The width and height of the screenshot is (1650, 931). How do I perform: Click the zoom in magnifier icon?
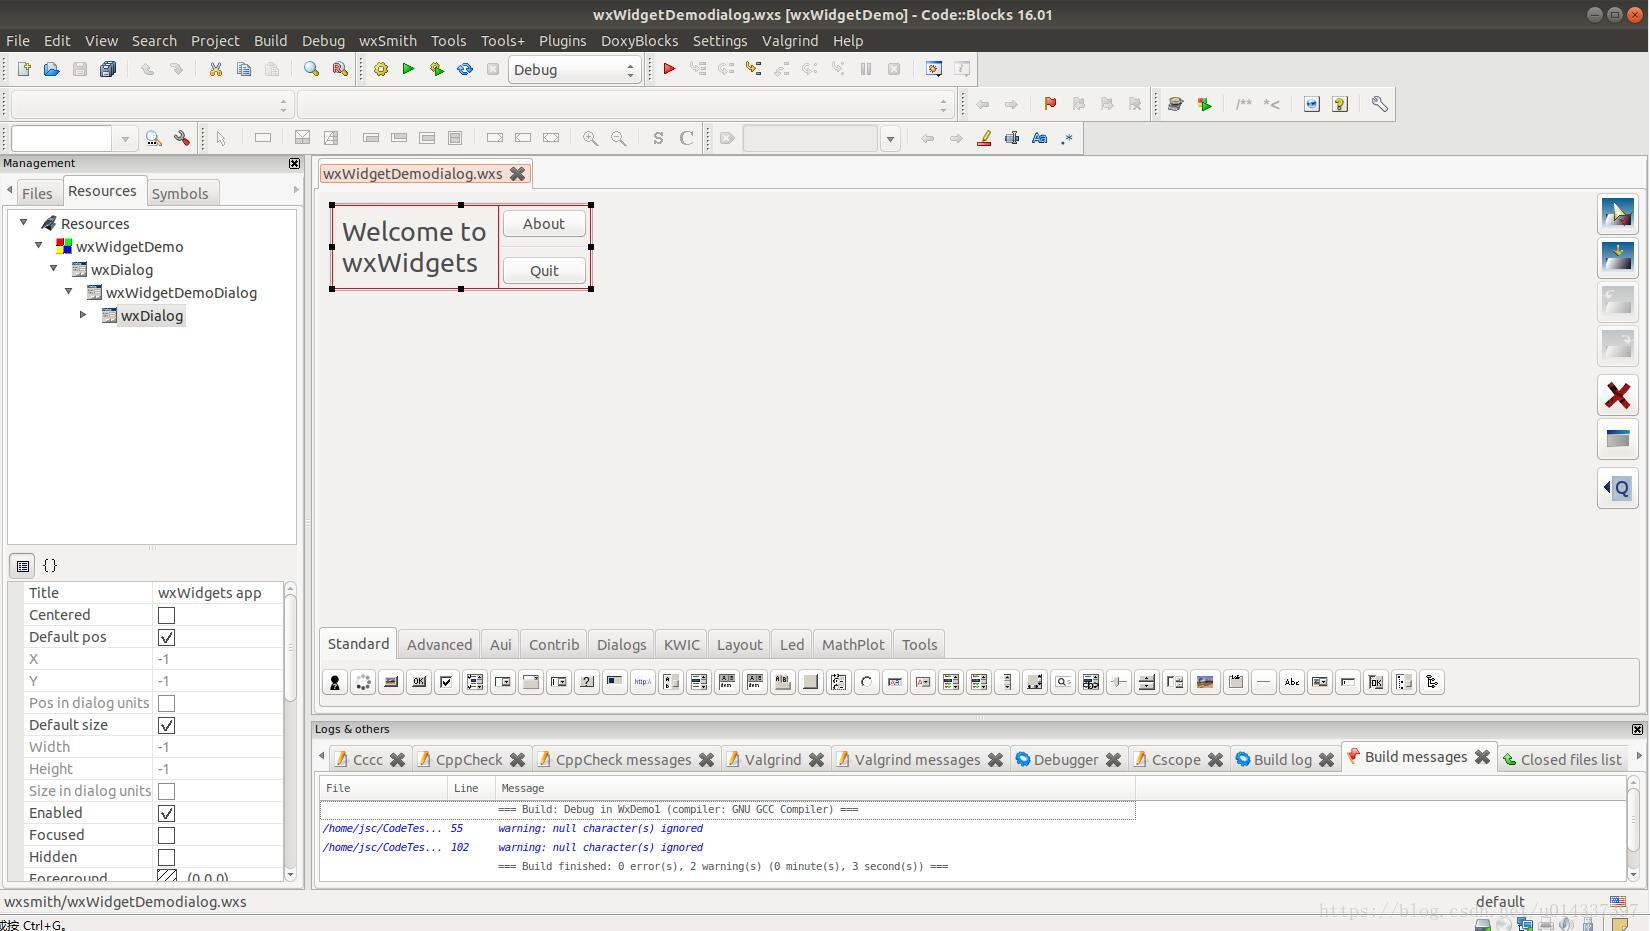(591, 138)
